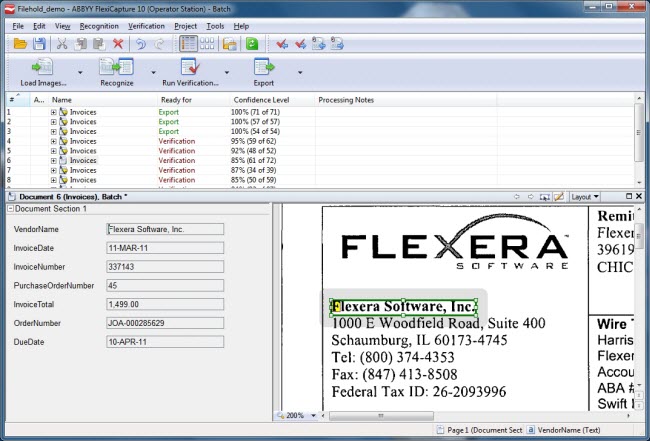Viewport: 650px width, 441px height.
Task: Close the Document 6 pane
Action: point(639,196)
